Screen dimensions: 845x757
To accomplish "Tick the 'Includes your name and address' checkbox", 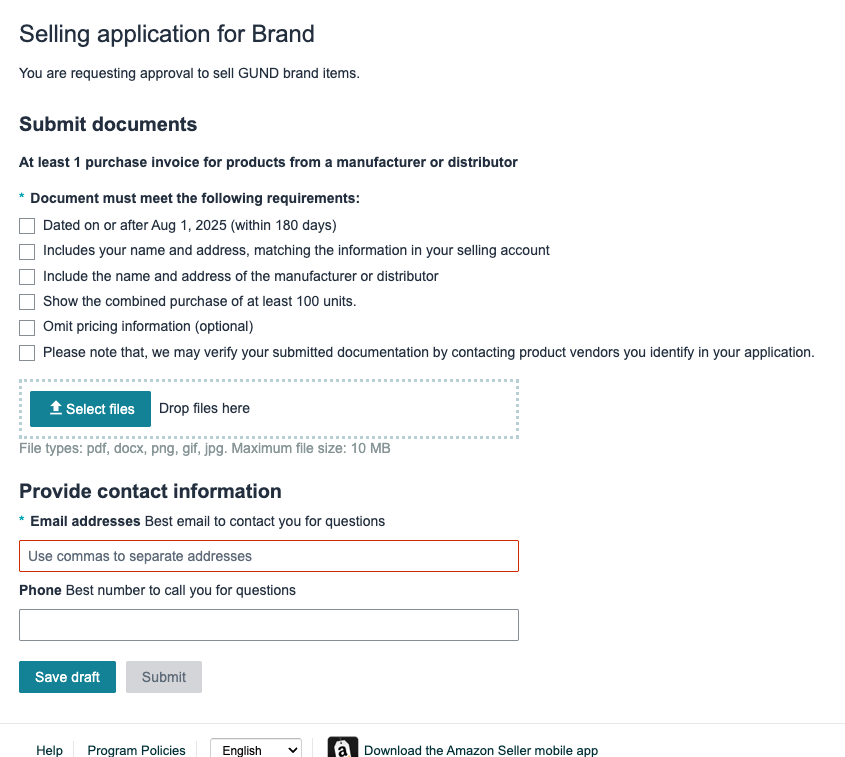I will tap(27, 251).
